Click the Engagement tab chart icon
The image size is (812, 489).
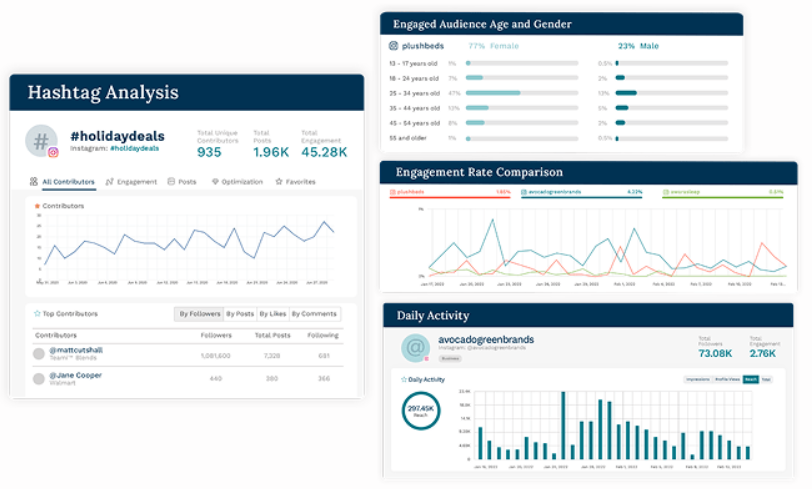109,182
